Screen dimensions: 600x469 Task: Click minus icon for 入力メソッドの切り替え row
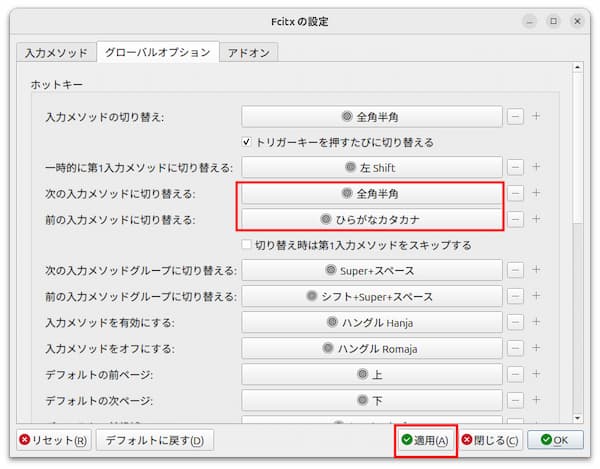coord(515,116)
